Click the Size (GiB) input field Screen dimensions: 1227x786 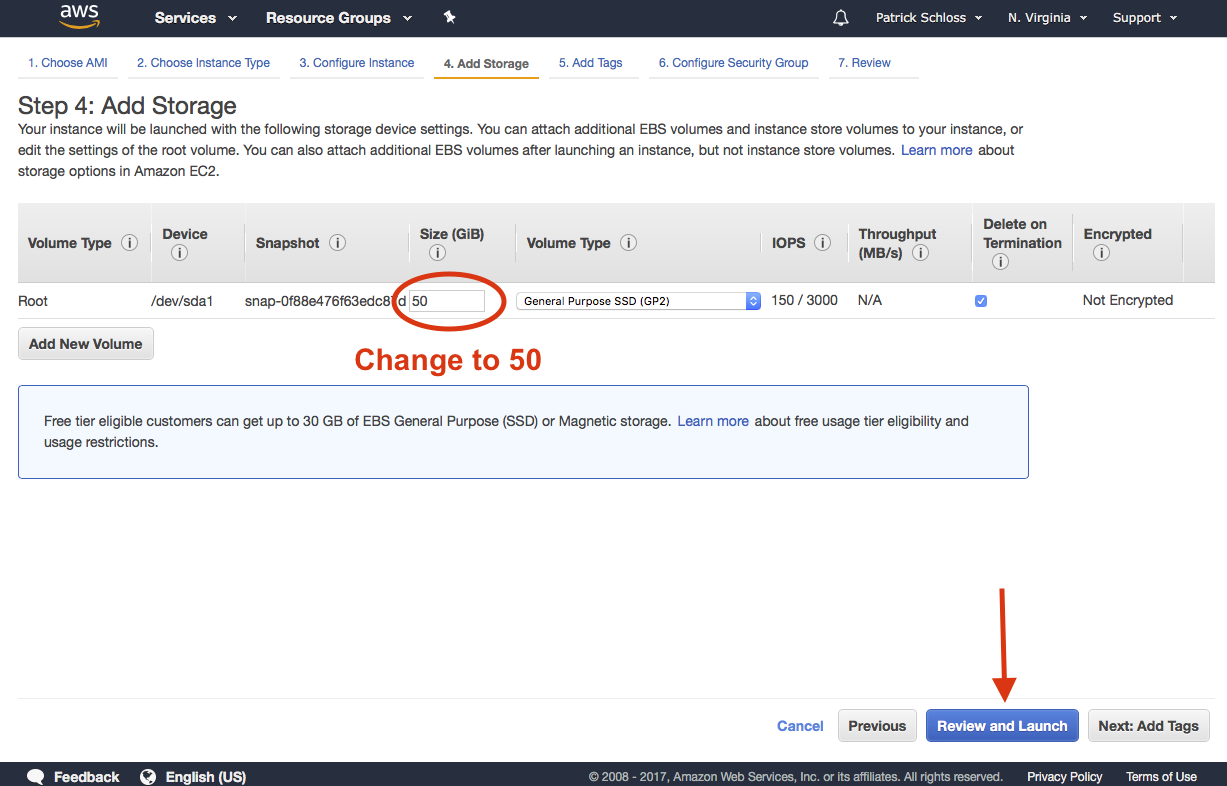click(447, 301)
